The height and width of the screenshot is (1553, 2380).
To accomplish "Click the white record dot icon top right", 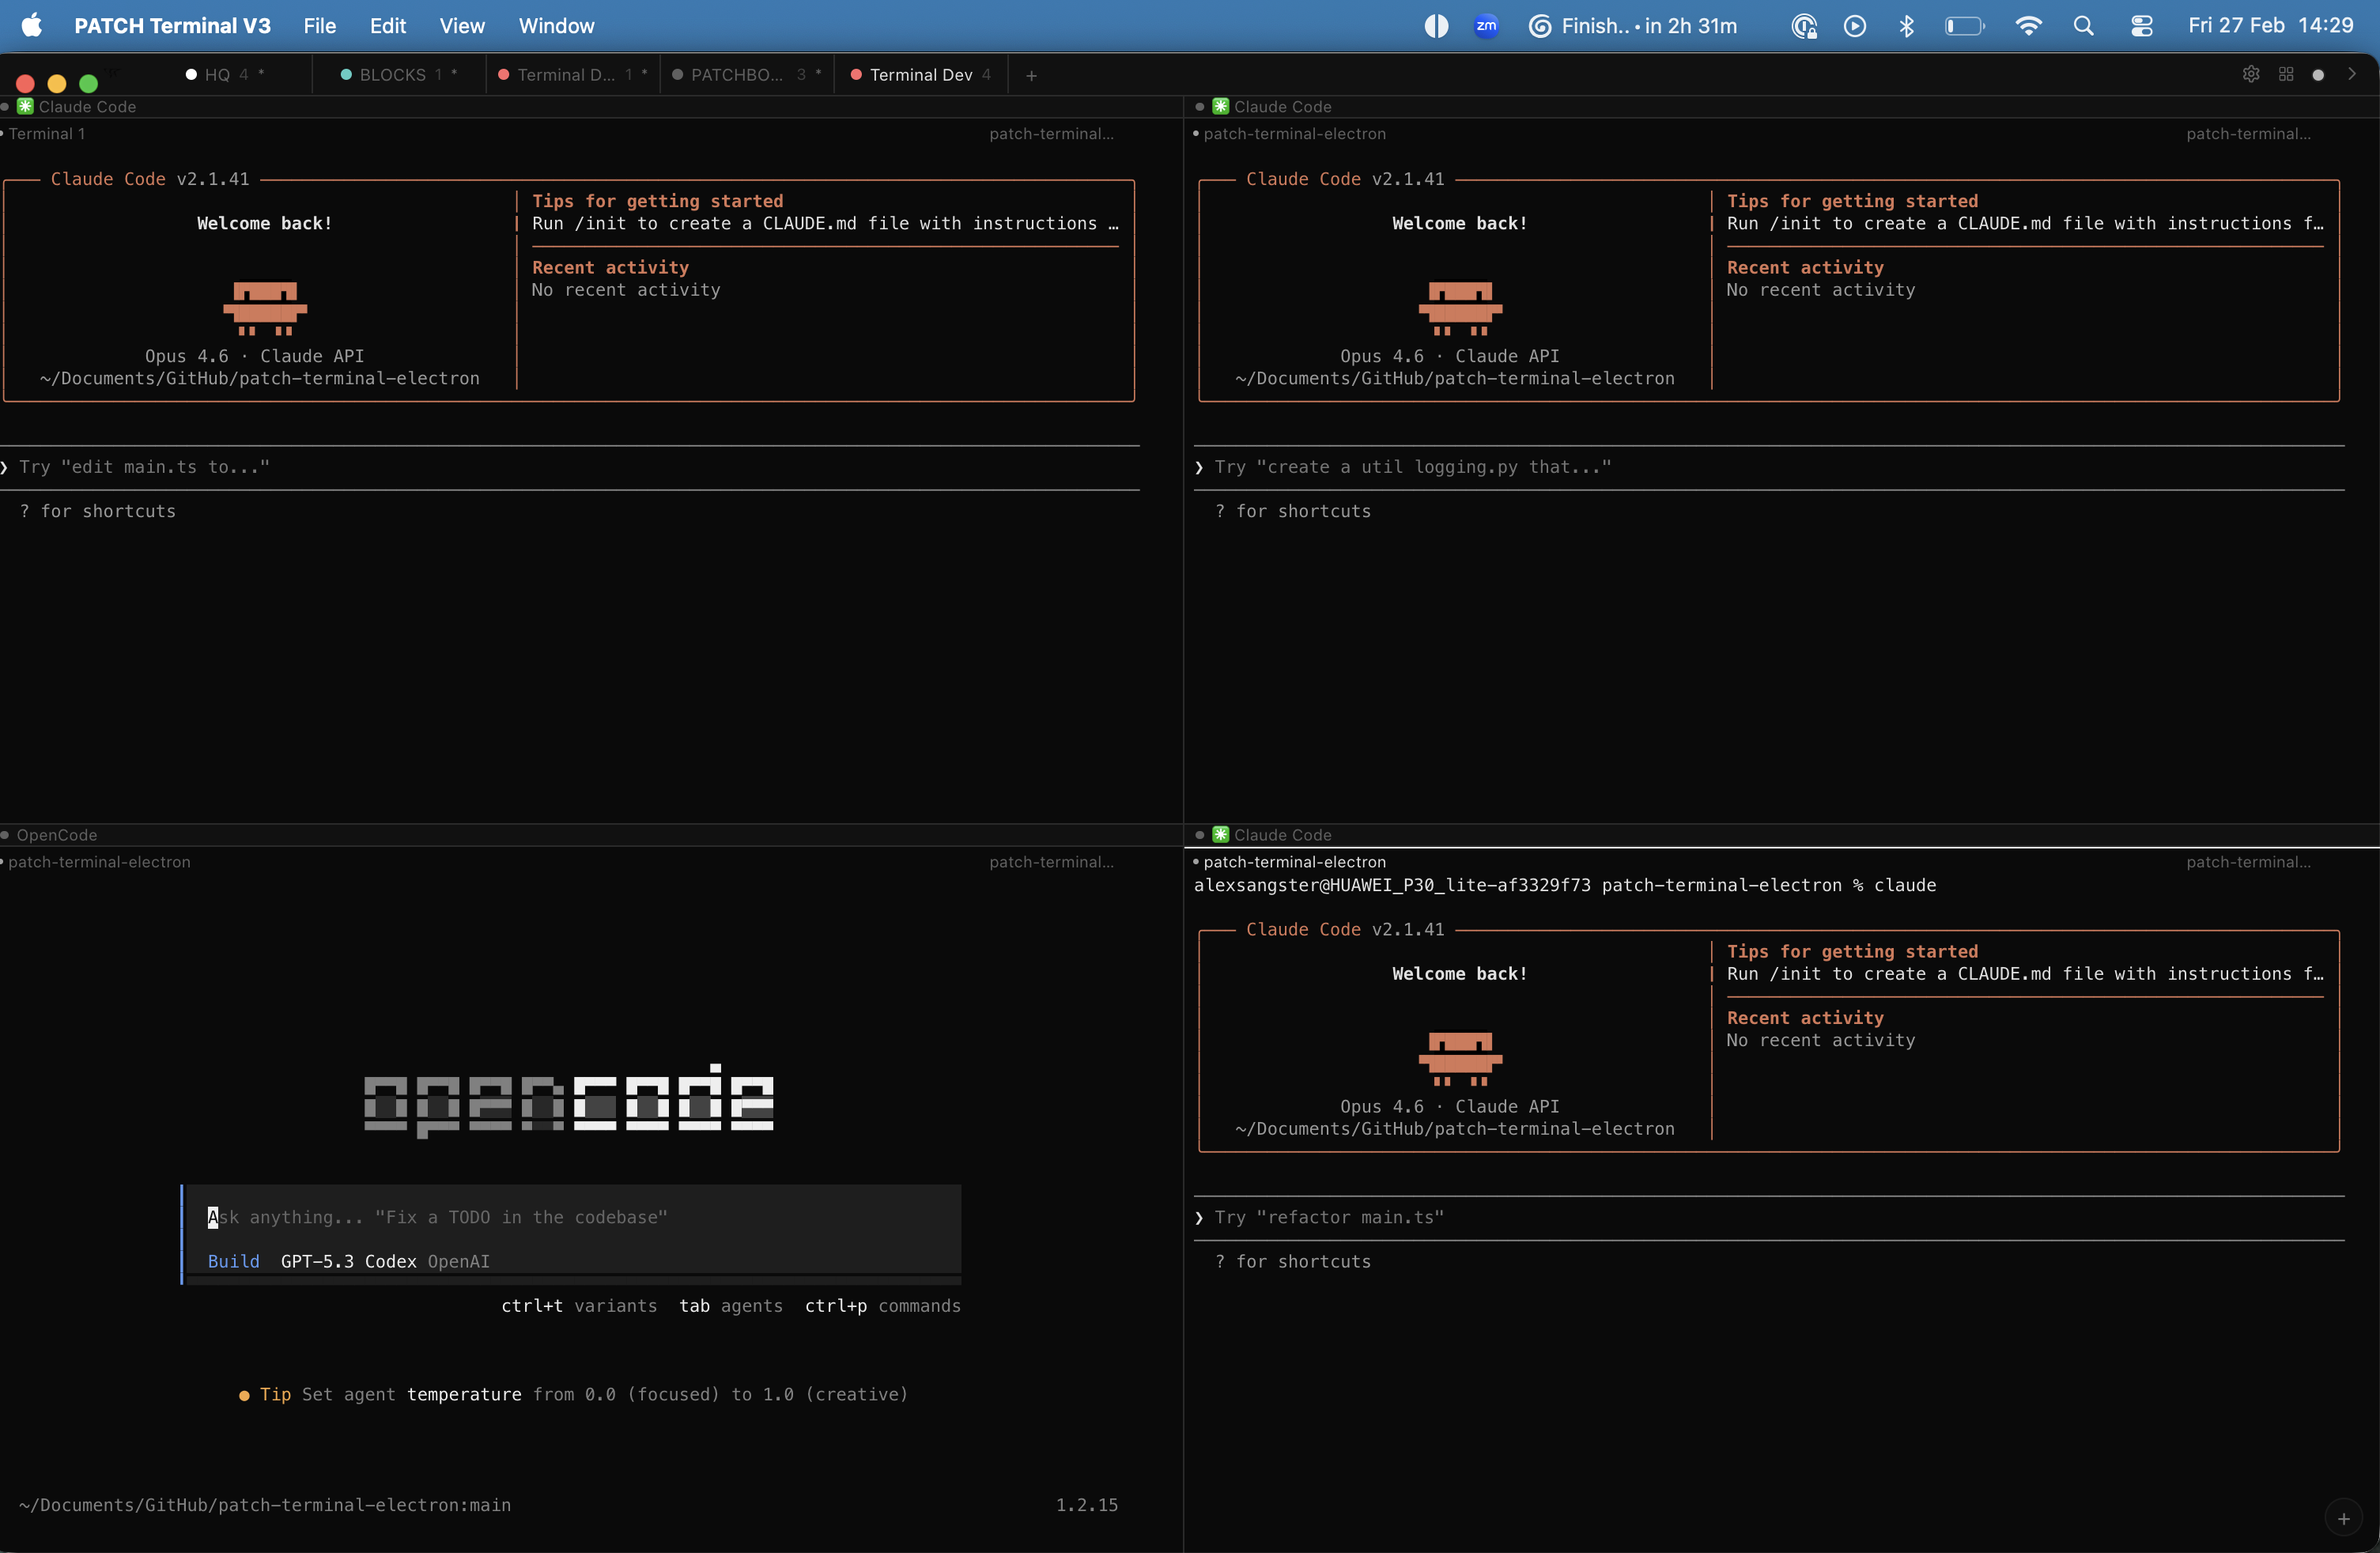I will tap(2320, 74).
